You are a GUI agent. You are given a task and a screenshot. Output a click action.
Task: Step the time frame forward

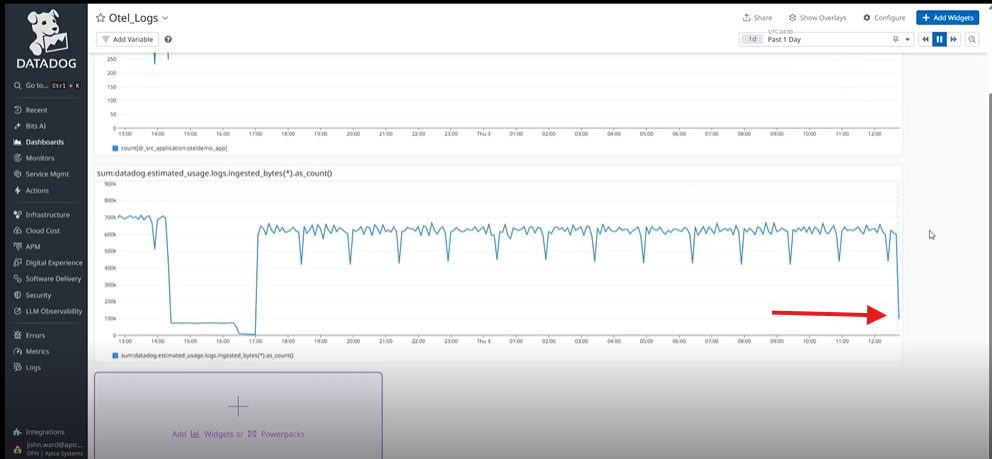click(954, 39)
